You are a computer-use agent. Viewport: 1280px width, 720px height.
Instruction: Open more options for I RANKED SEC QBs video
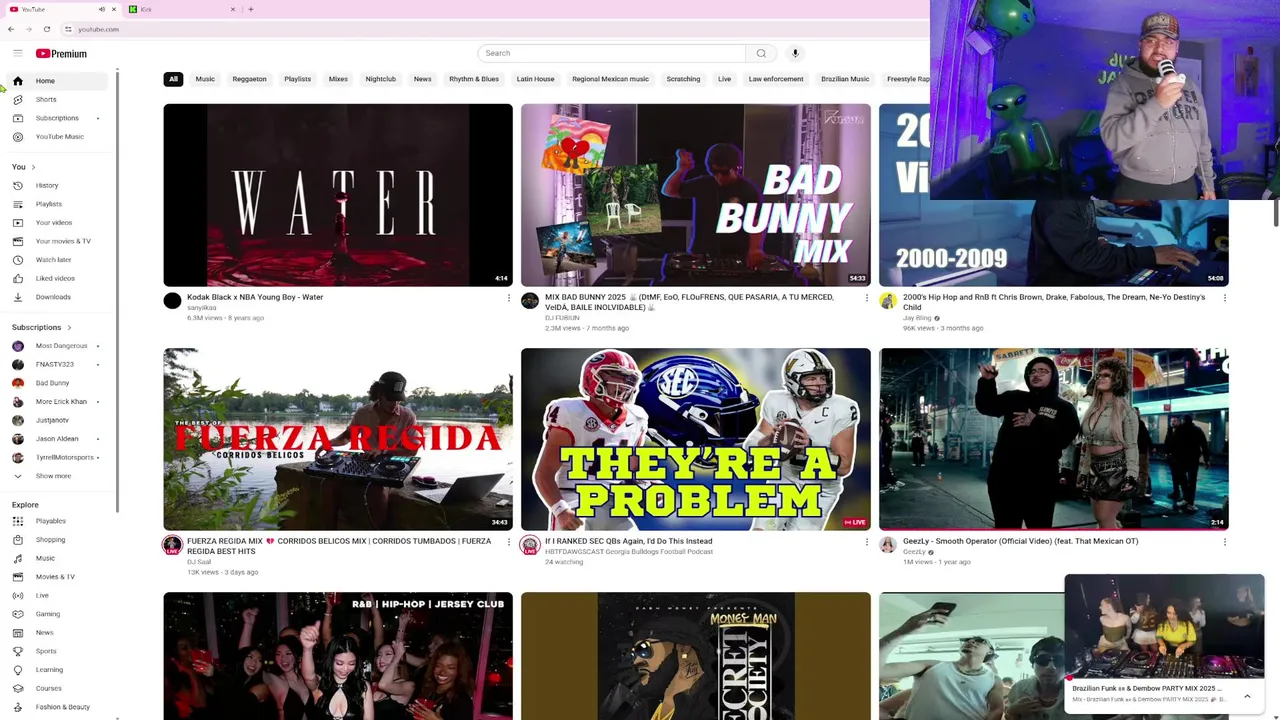coord(866,542)
